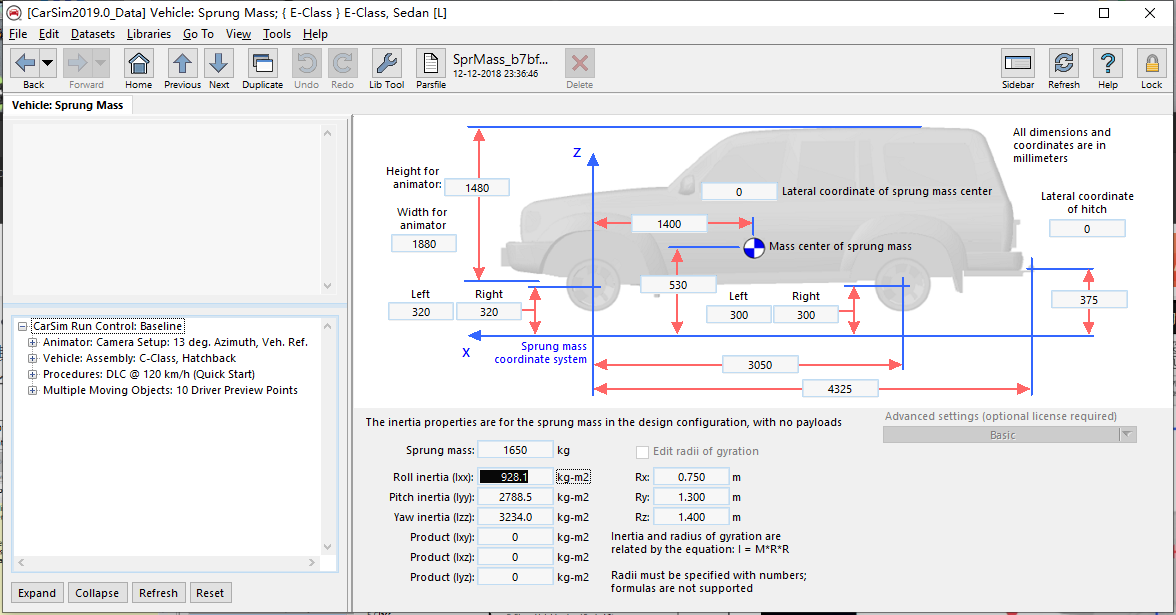
Task: Click the Rz radius field 1.400
Action: coord(691,517)
